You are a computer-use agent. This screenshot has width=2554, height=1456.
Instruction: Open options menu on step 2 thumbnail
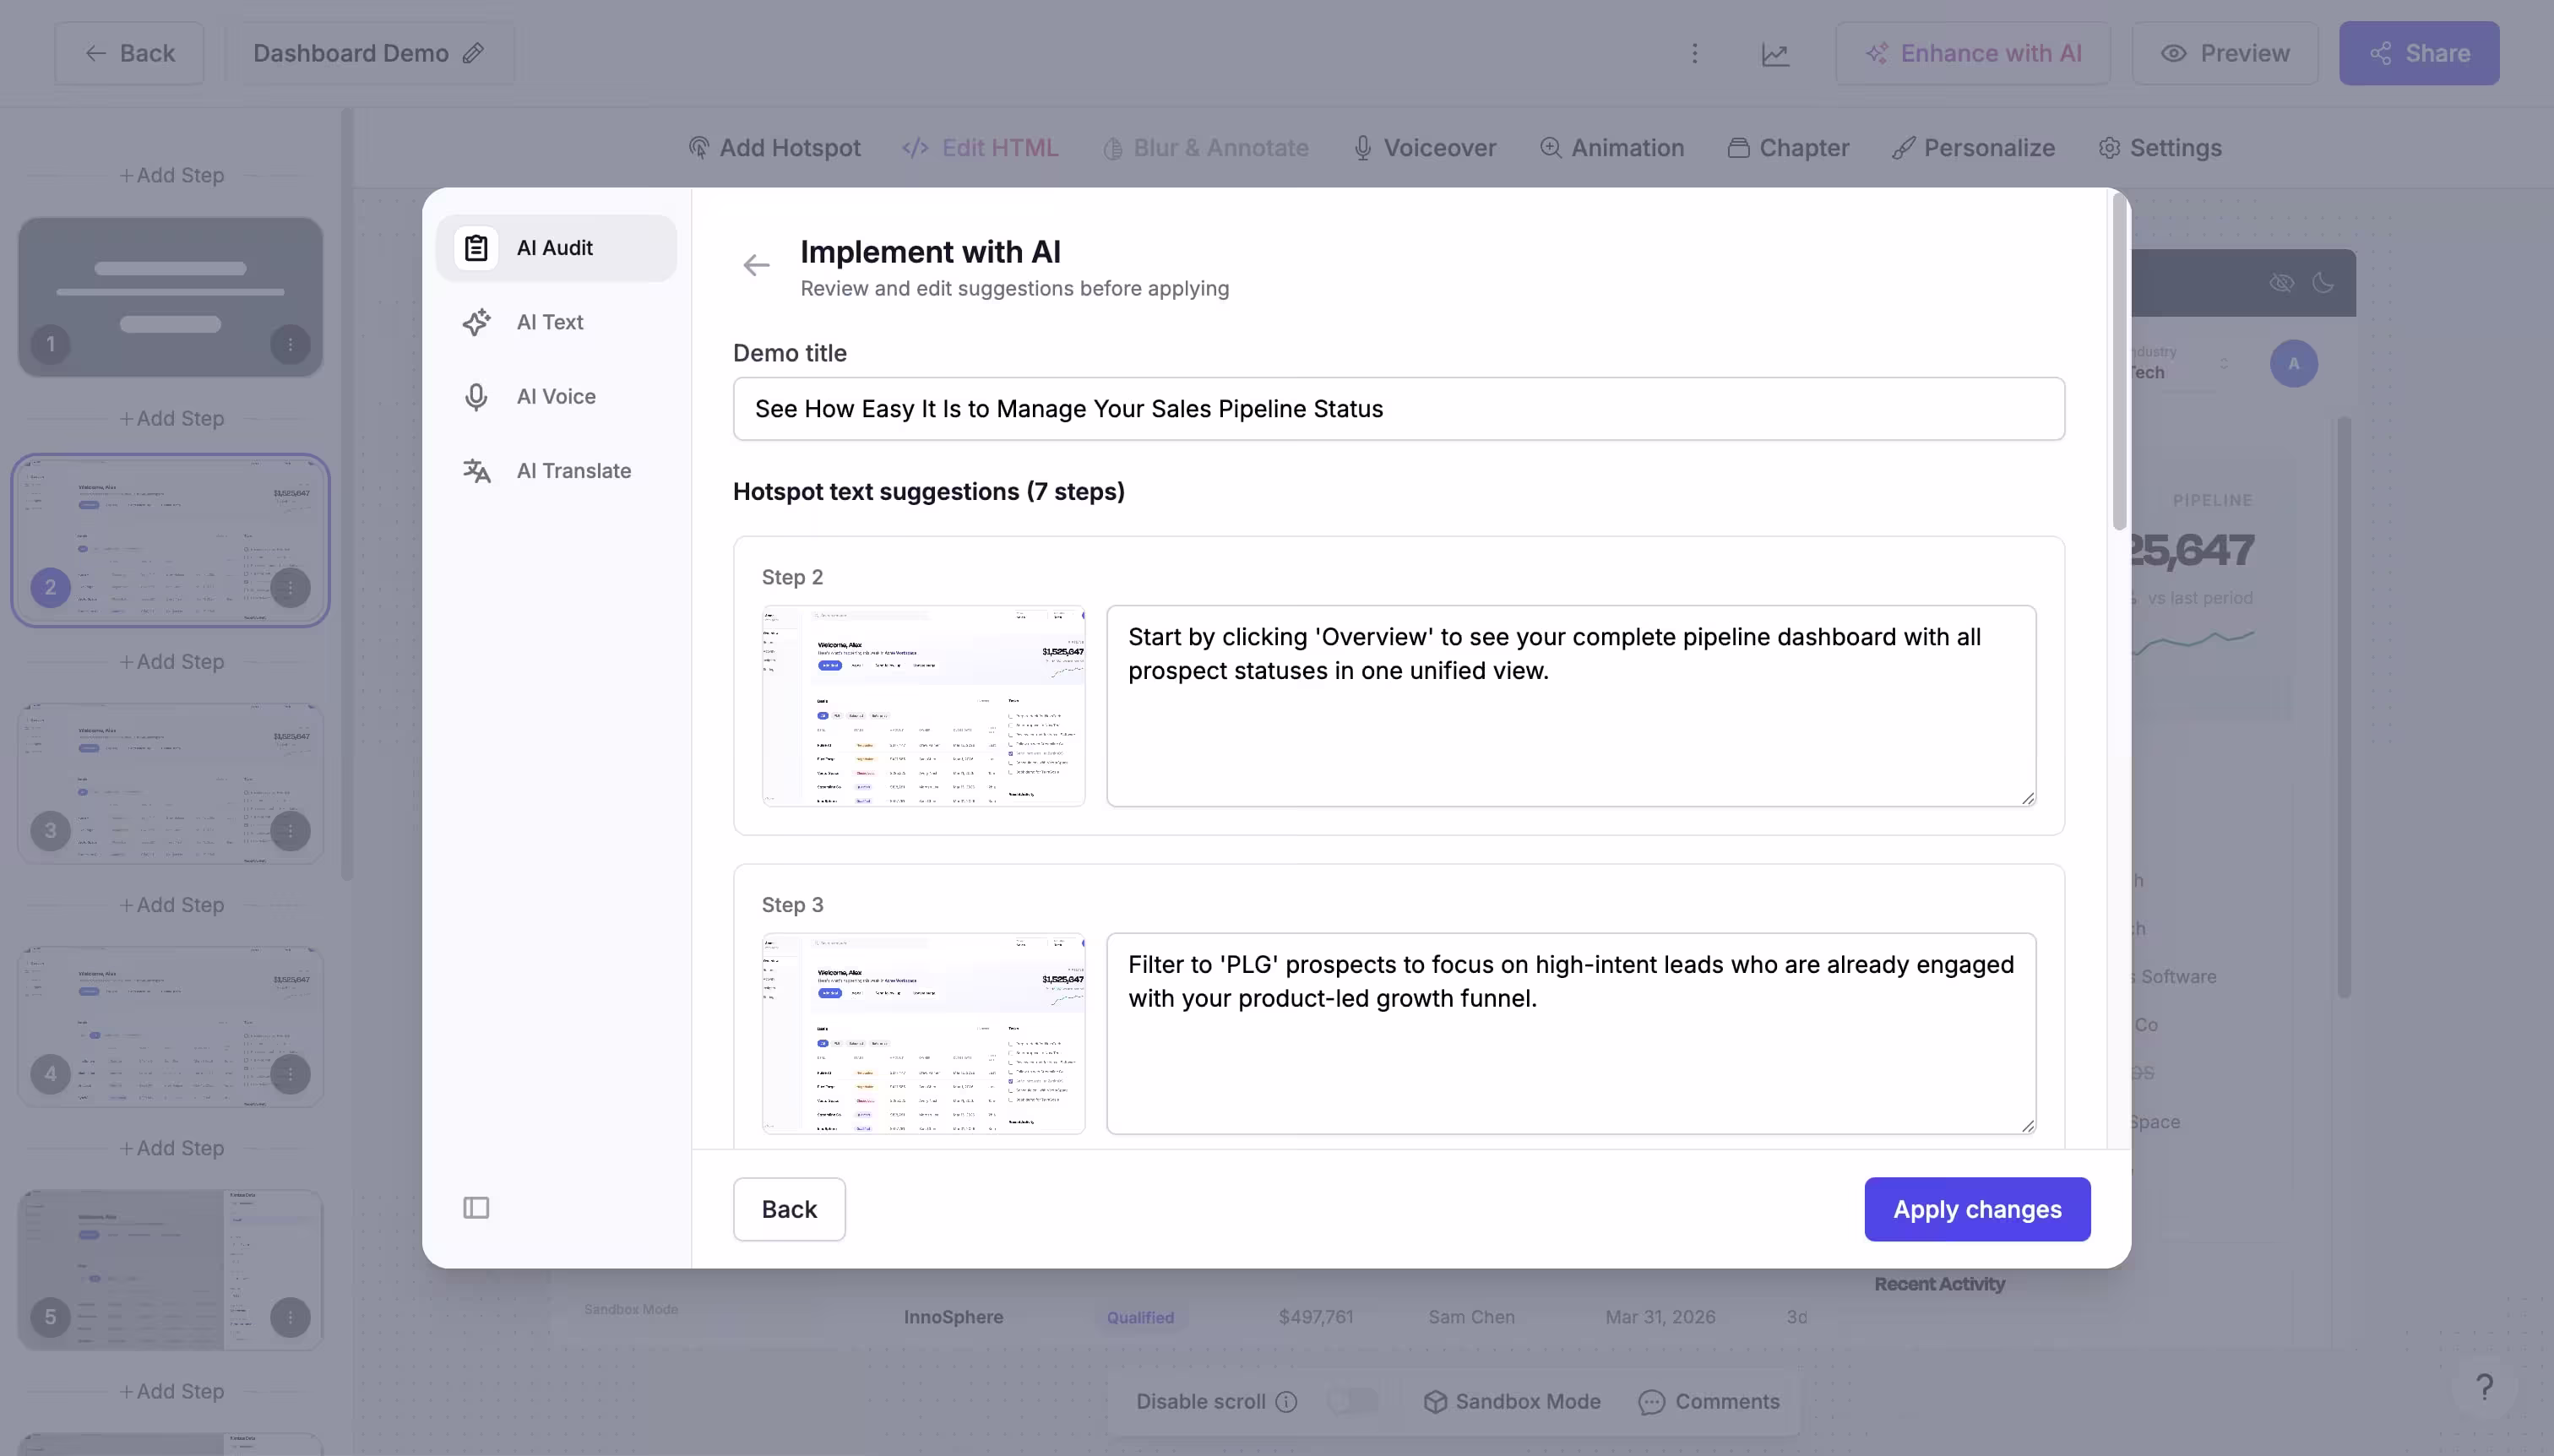(290, 588)
